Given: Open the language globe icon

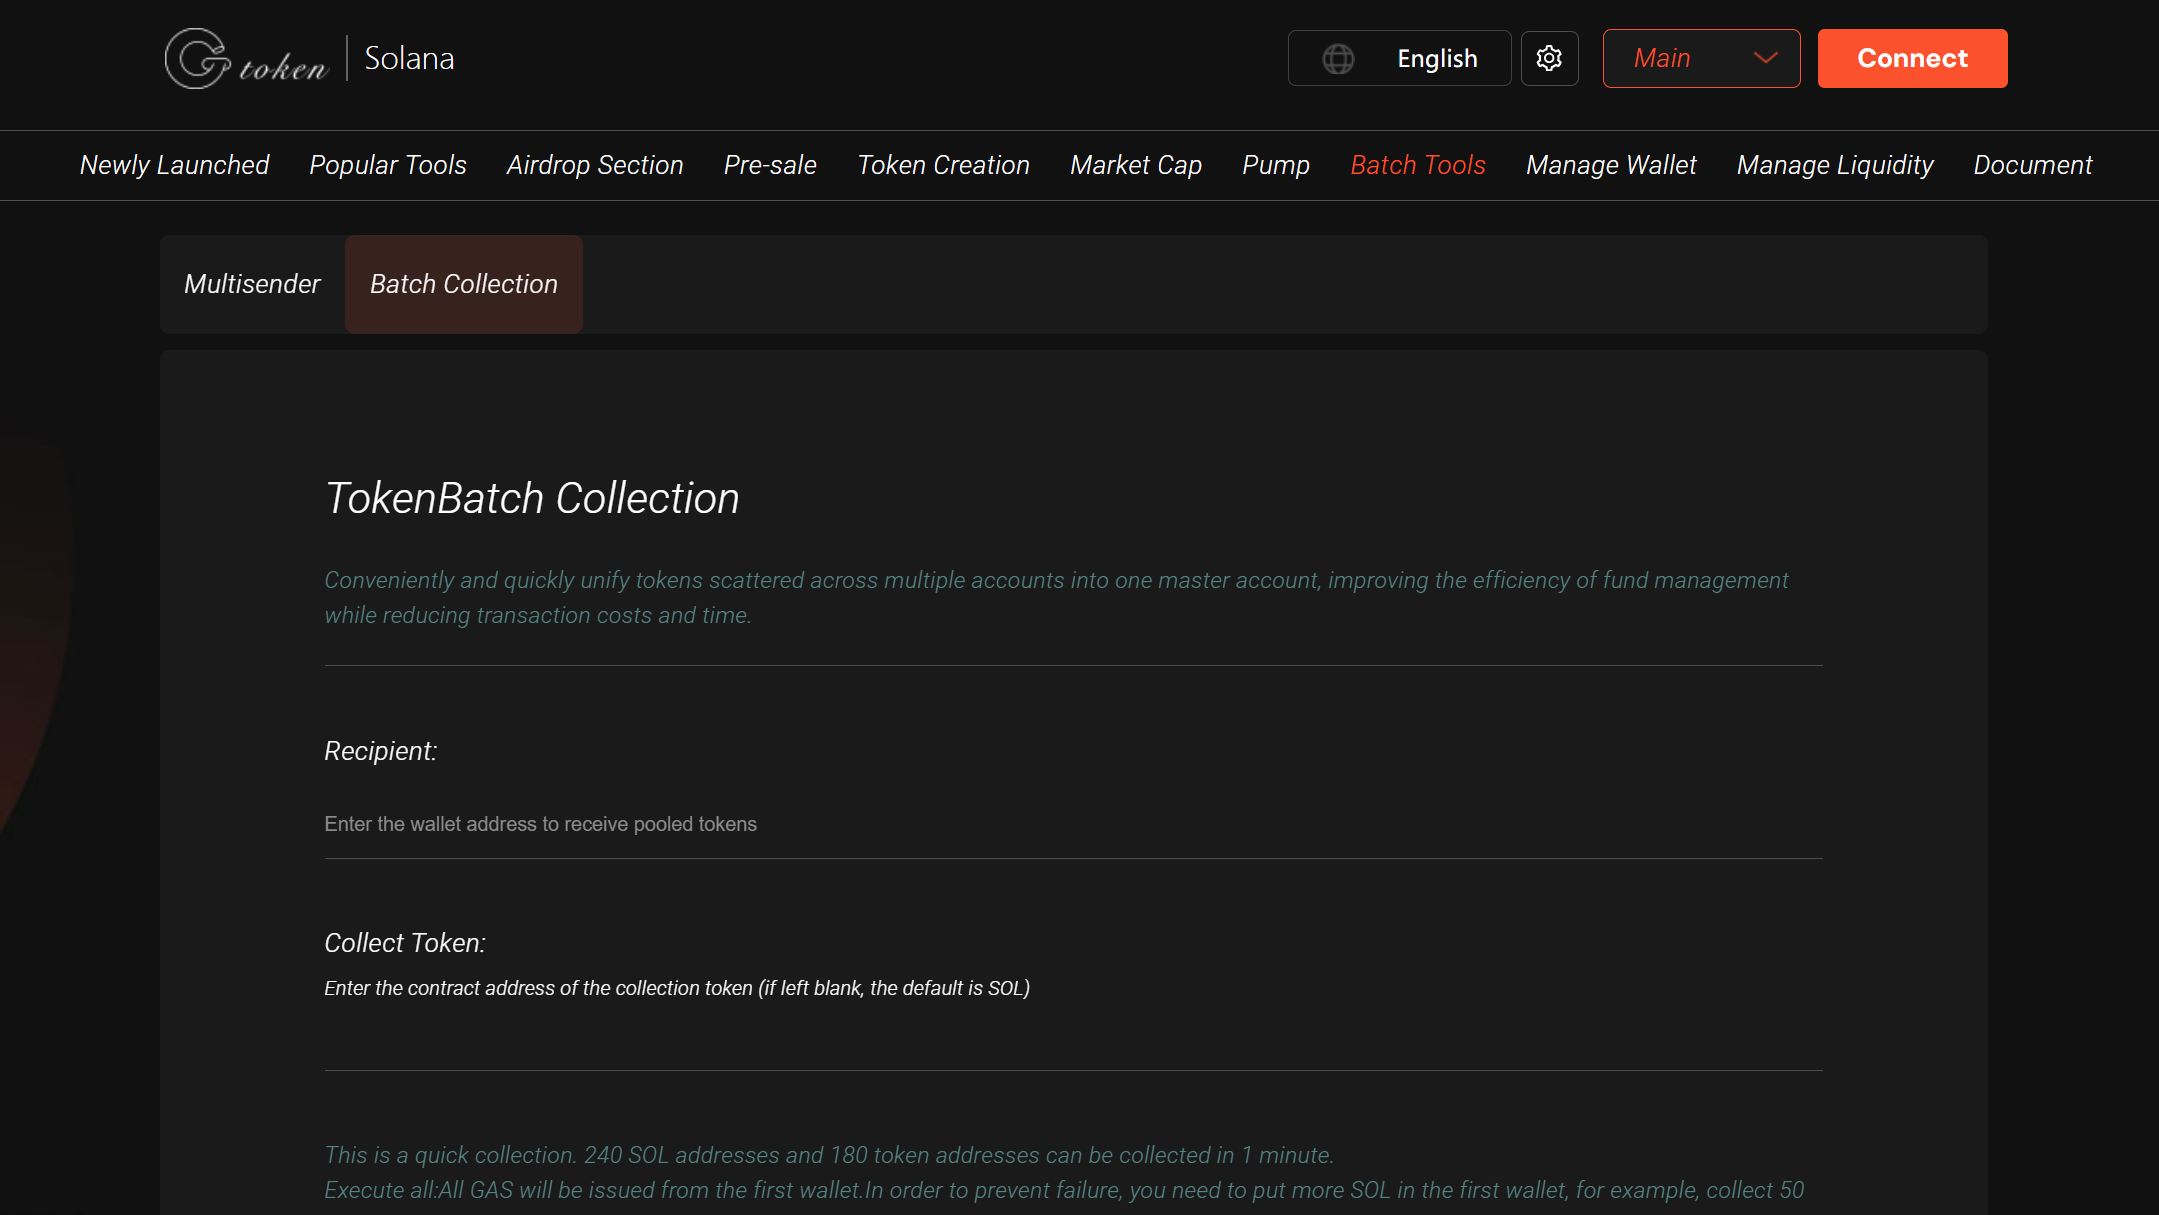Looking at the screenshot, I should [1338, 58].
